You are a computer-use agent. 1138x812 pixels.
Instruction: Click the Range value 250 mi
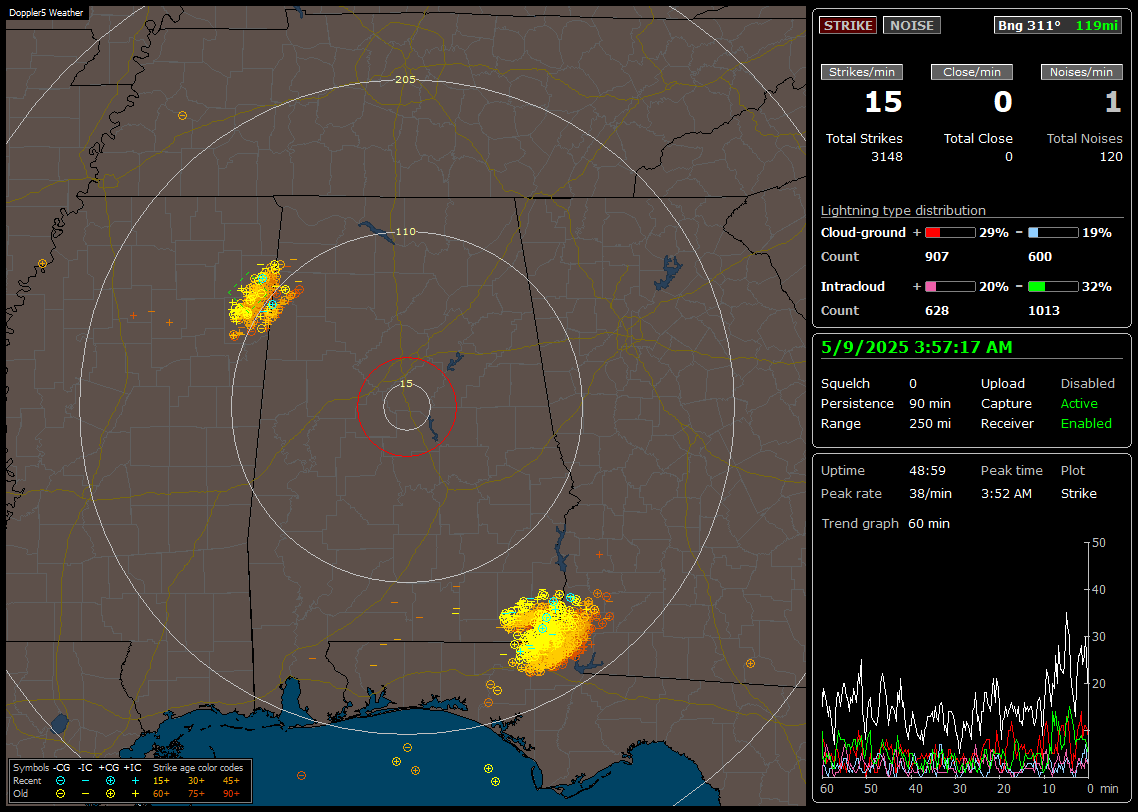930,424
